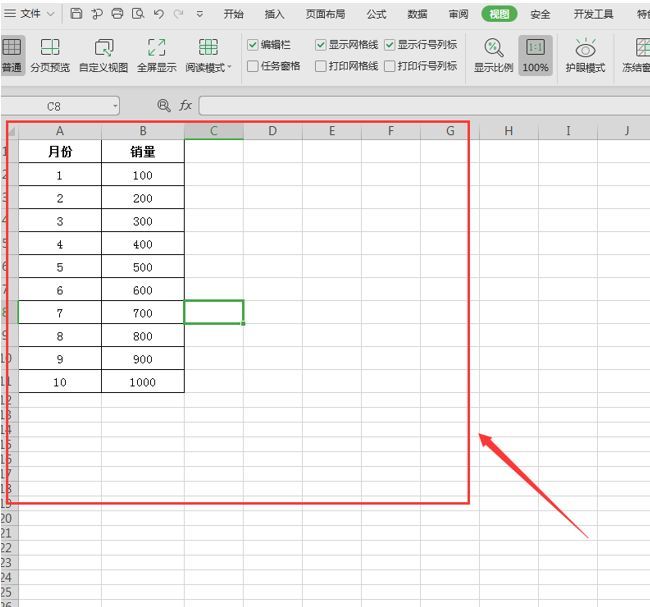Open 分页预览 page break preview
The width and height of the screenshot is (650, 607).
pos(50,55)
